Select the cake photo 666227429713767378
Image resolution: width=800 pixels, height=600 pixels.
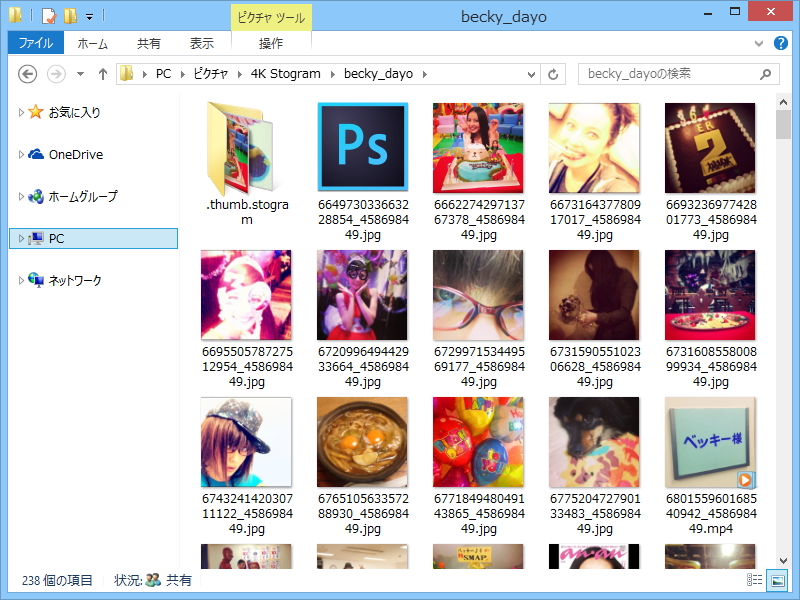[x=479, y=172]
